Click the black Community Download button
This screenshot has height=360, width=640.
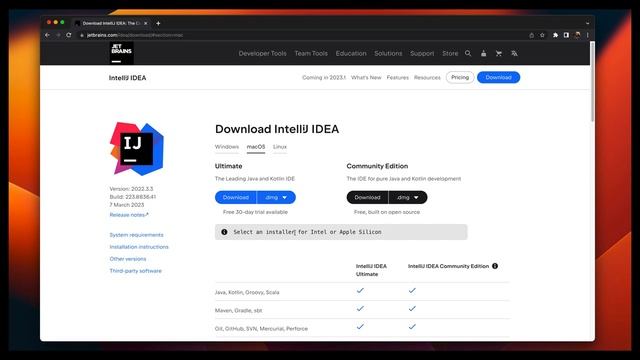coord(367,198)
